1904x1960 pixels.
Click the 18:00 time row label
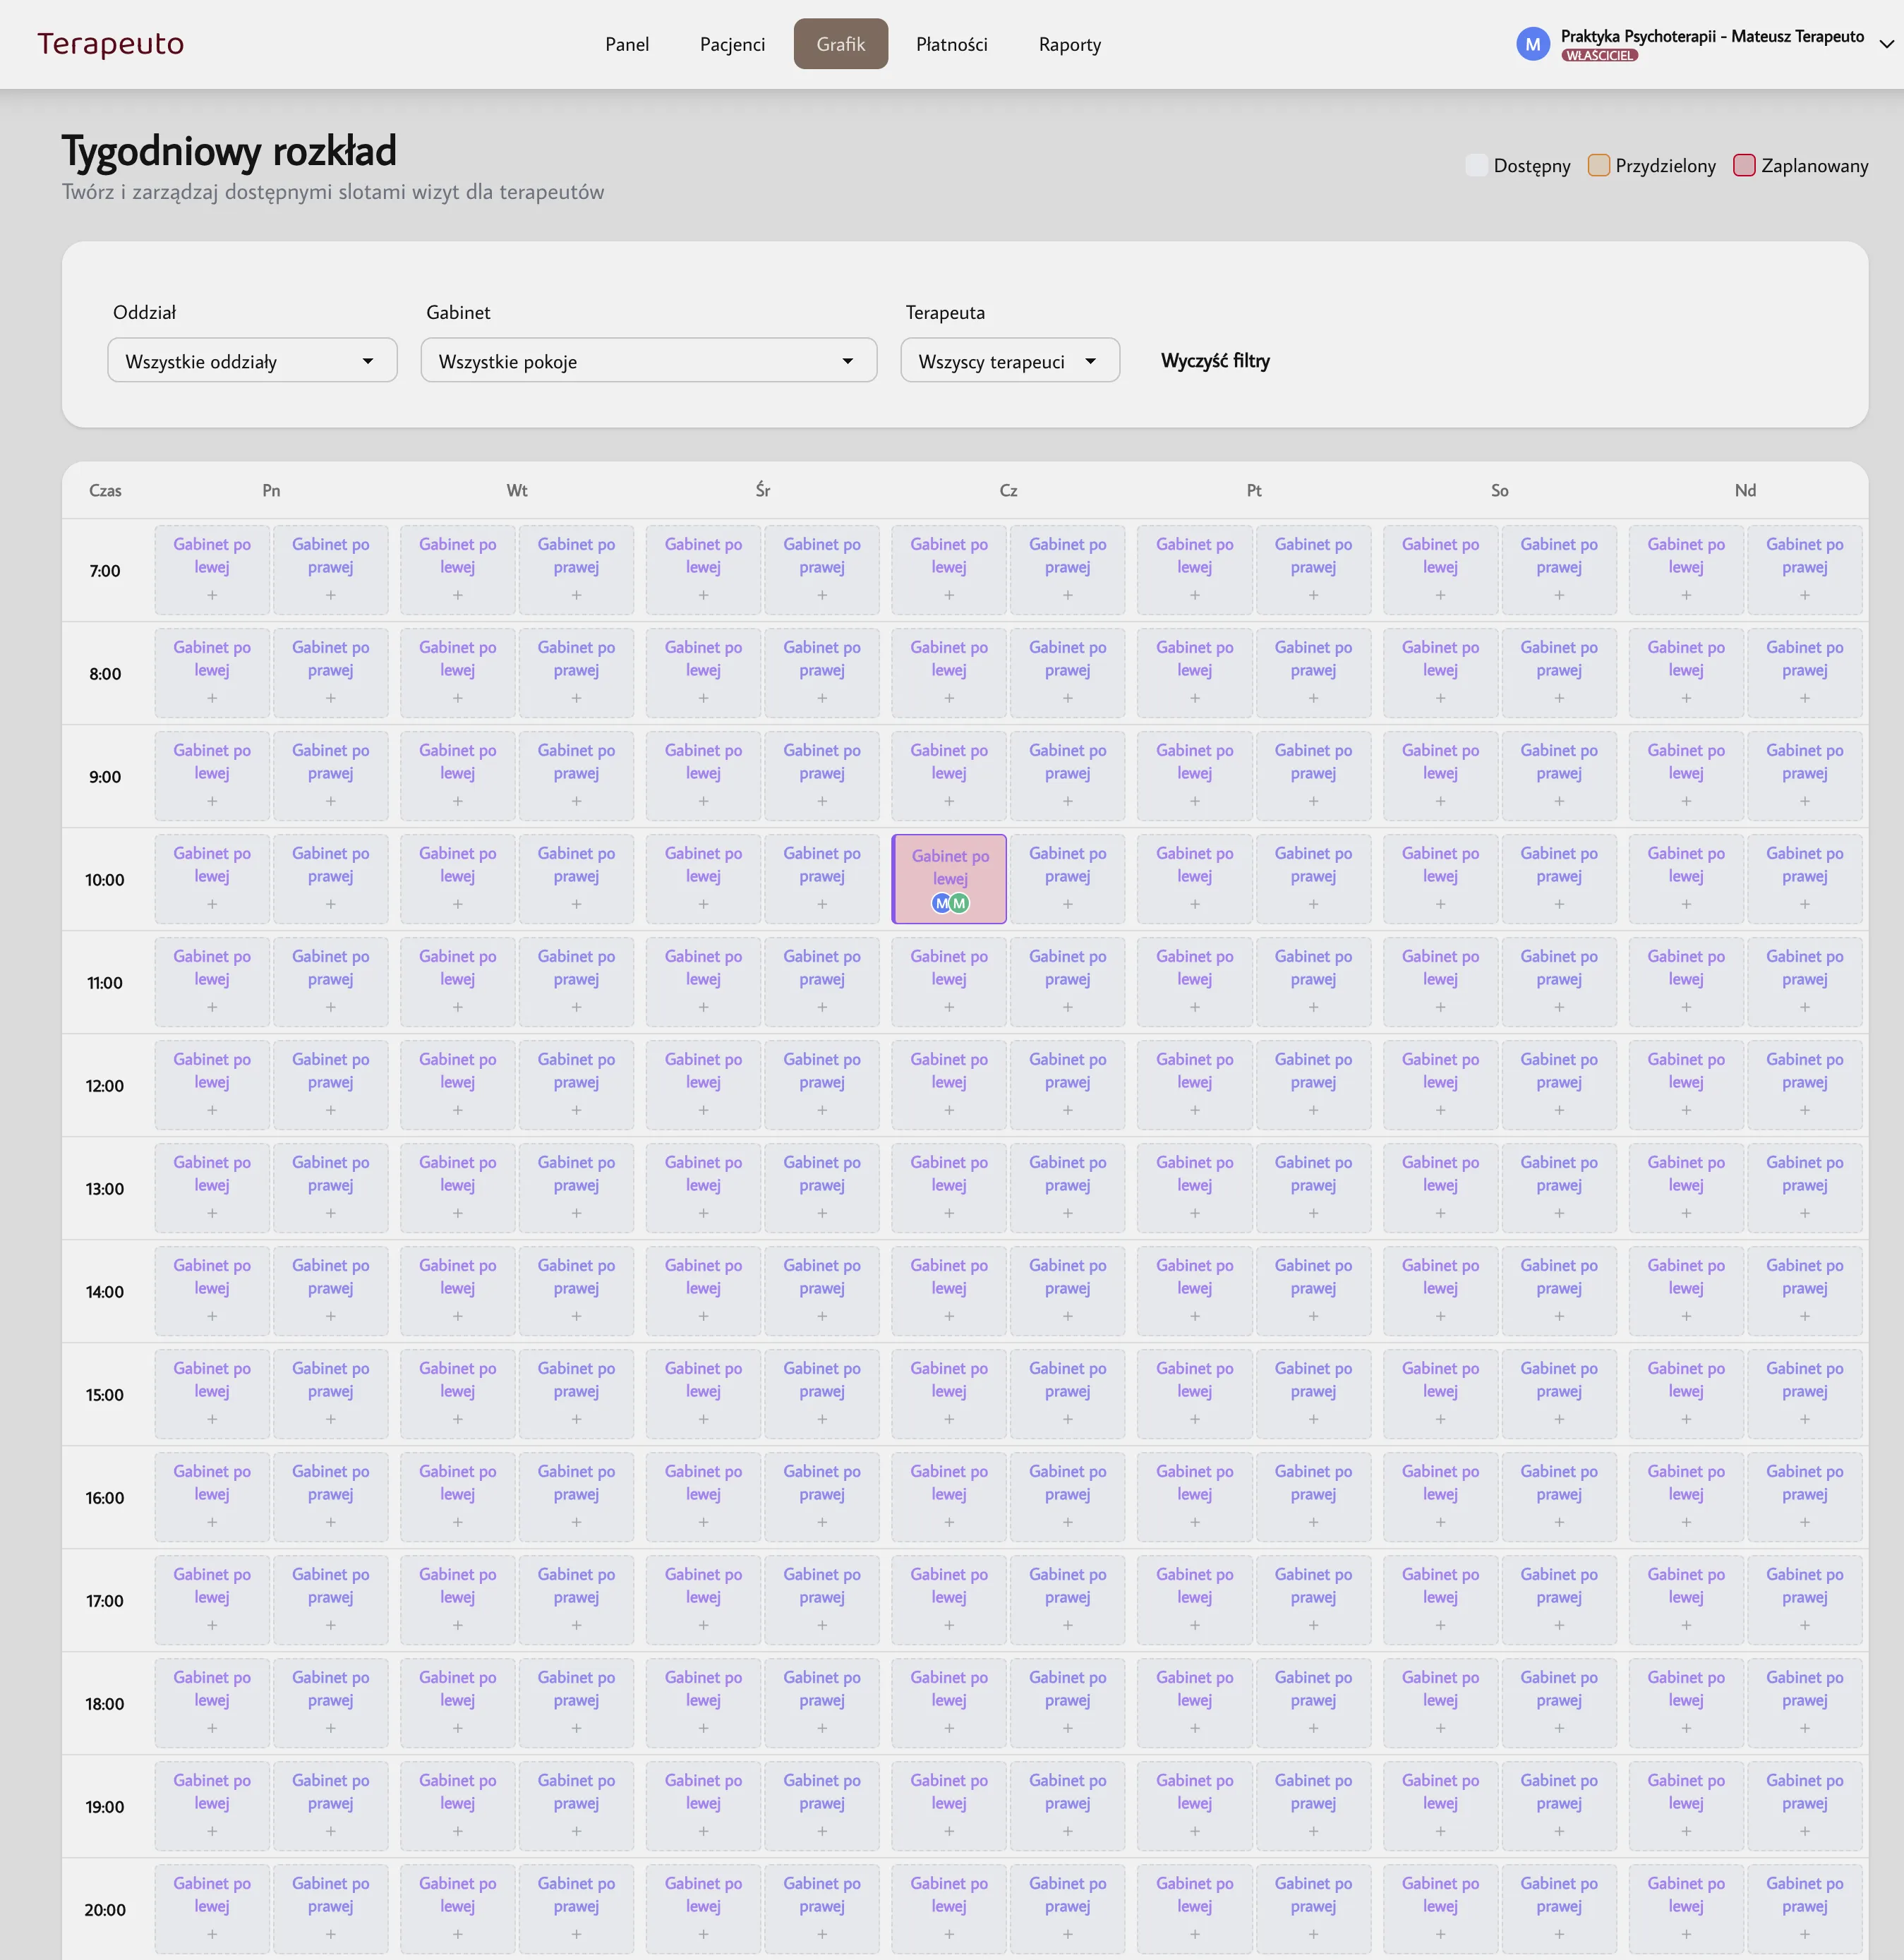coord(105,1704)
